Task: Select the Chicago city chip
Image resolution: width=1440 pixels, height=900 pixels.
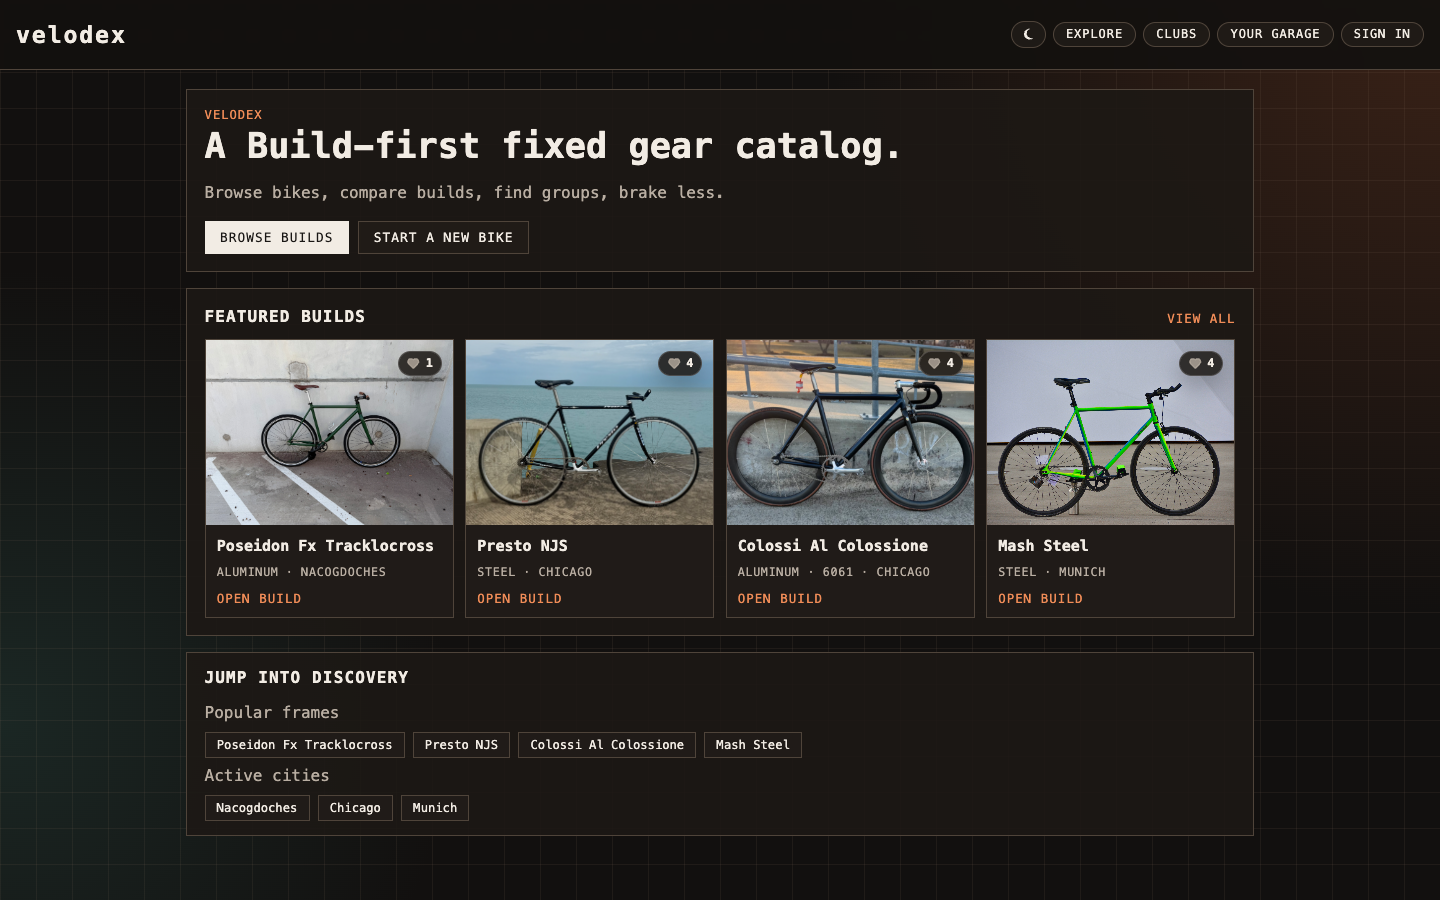Action: pyautogui.click(x=355, y=808)
